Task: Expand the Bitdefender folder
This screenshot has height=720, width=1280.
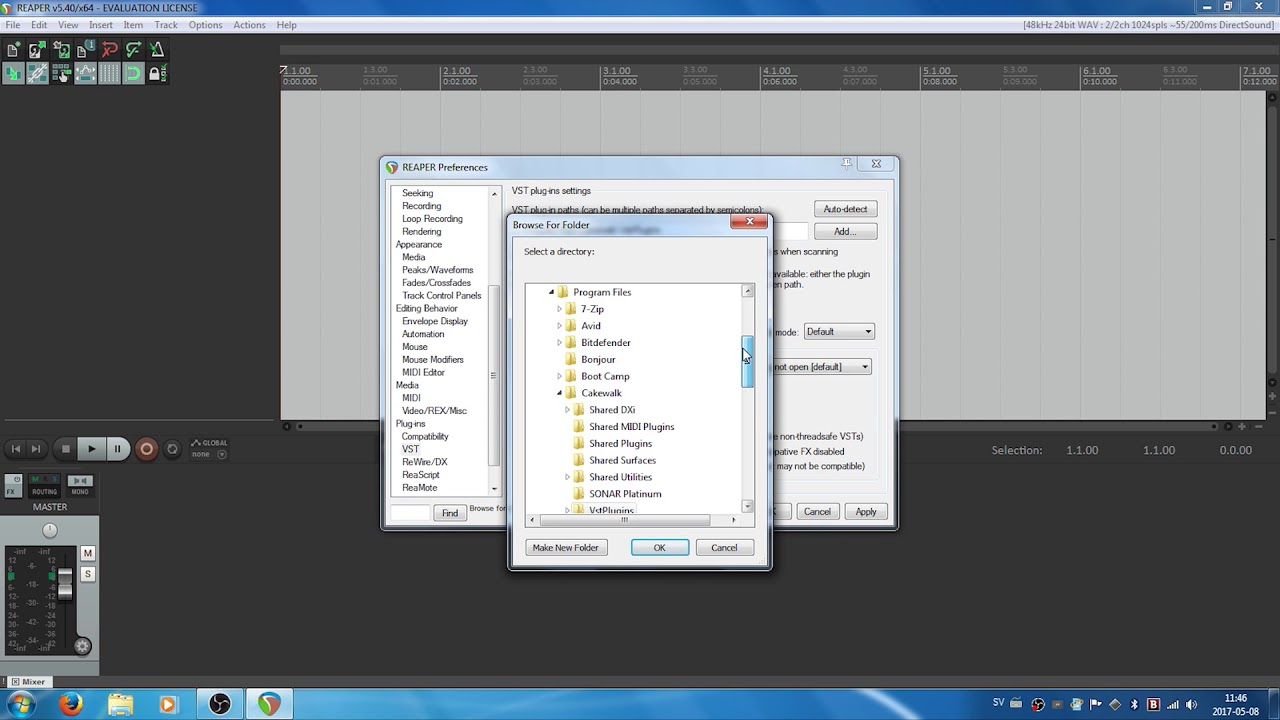Action: pyautogui.click(x=559, y=343)
